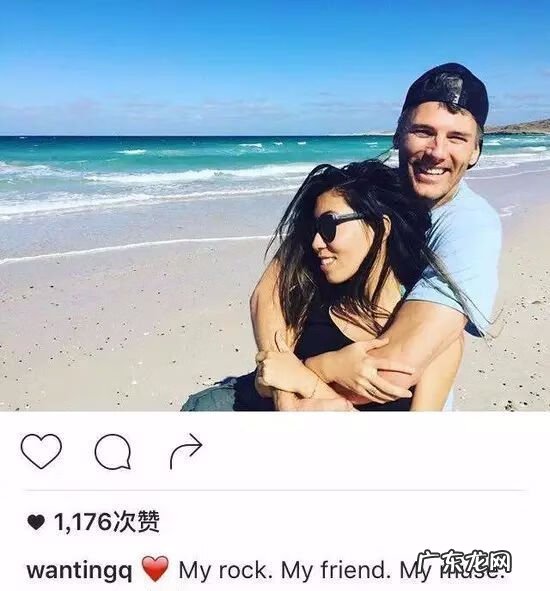This screenshot has width=550, height=591.
Task: Tap the distant headland on the horizon
Action: [x=518, y=127]
